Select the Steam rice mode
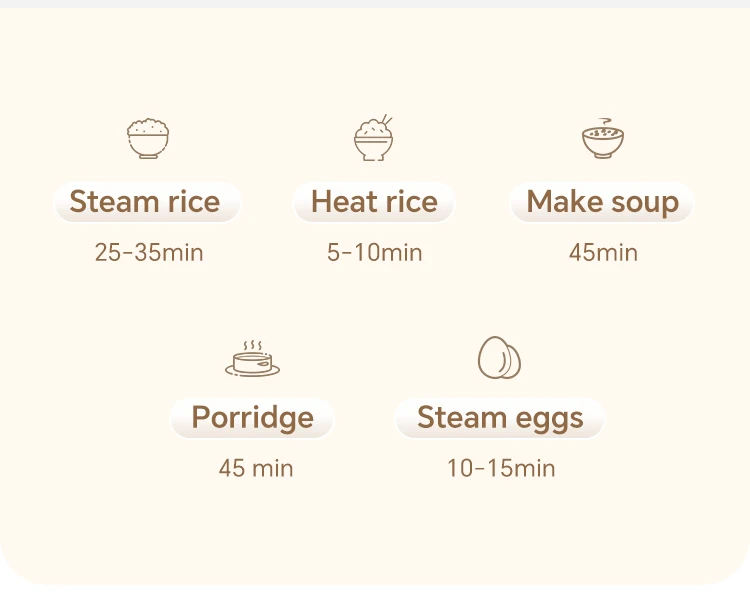This screenshot has height=595, width=750. (146, 202)
